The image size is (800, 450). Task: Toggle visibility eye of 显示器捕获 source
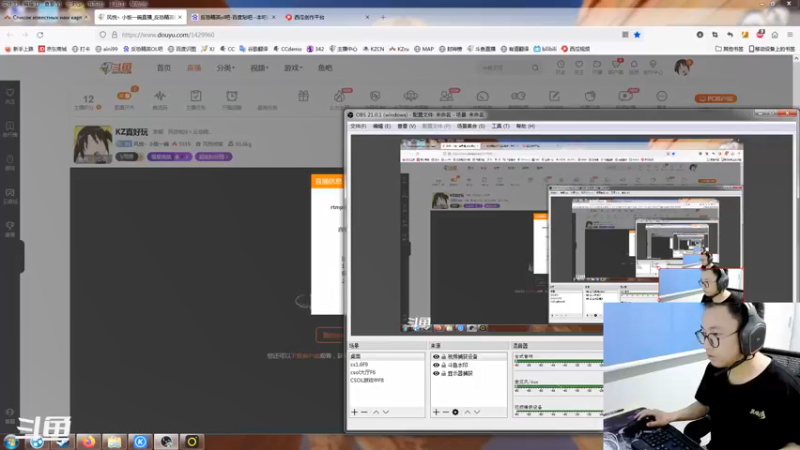point(436,373)
